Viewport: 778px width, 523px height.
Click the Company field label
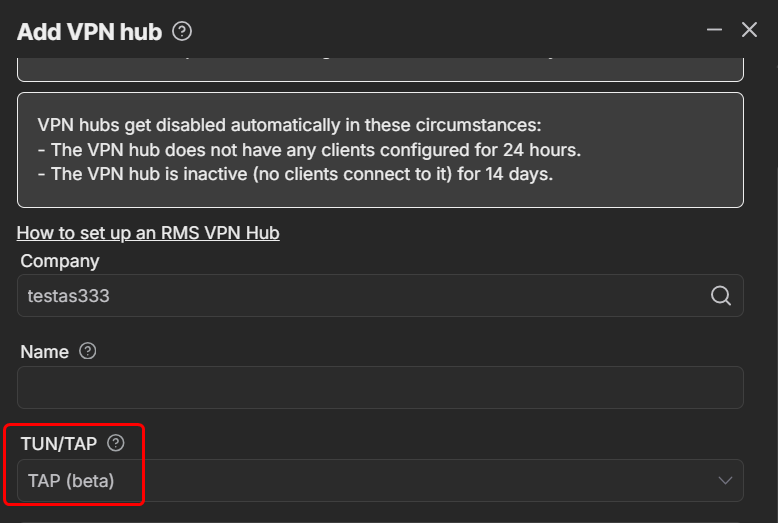coord(60,261)
